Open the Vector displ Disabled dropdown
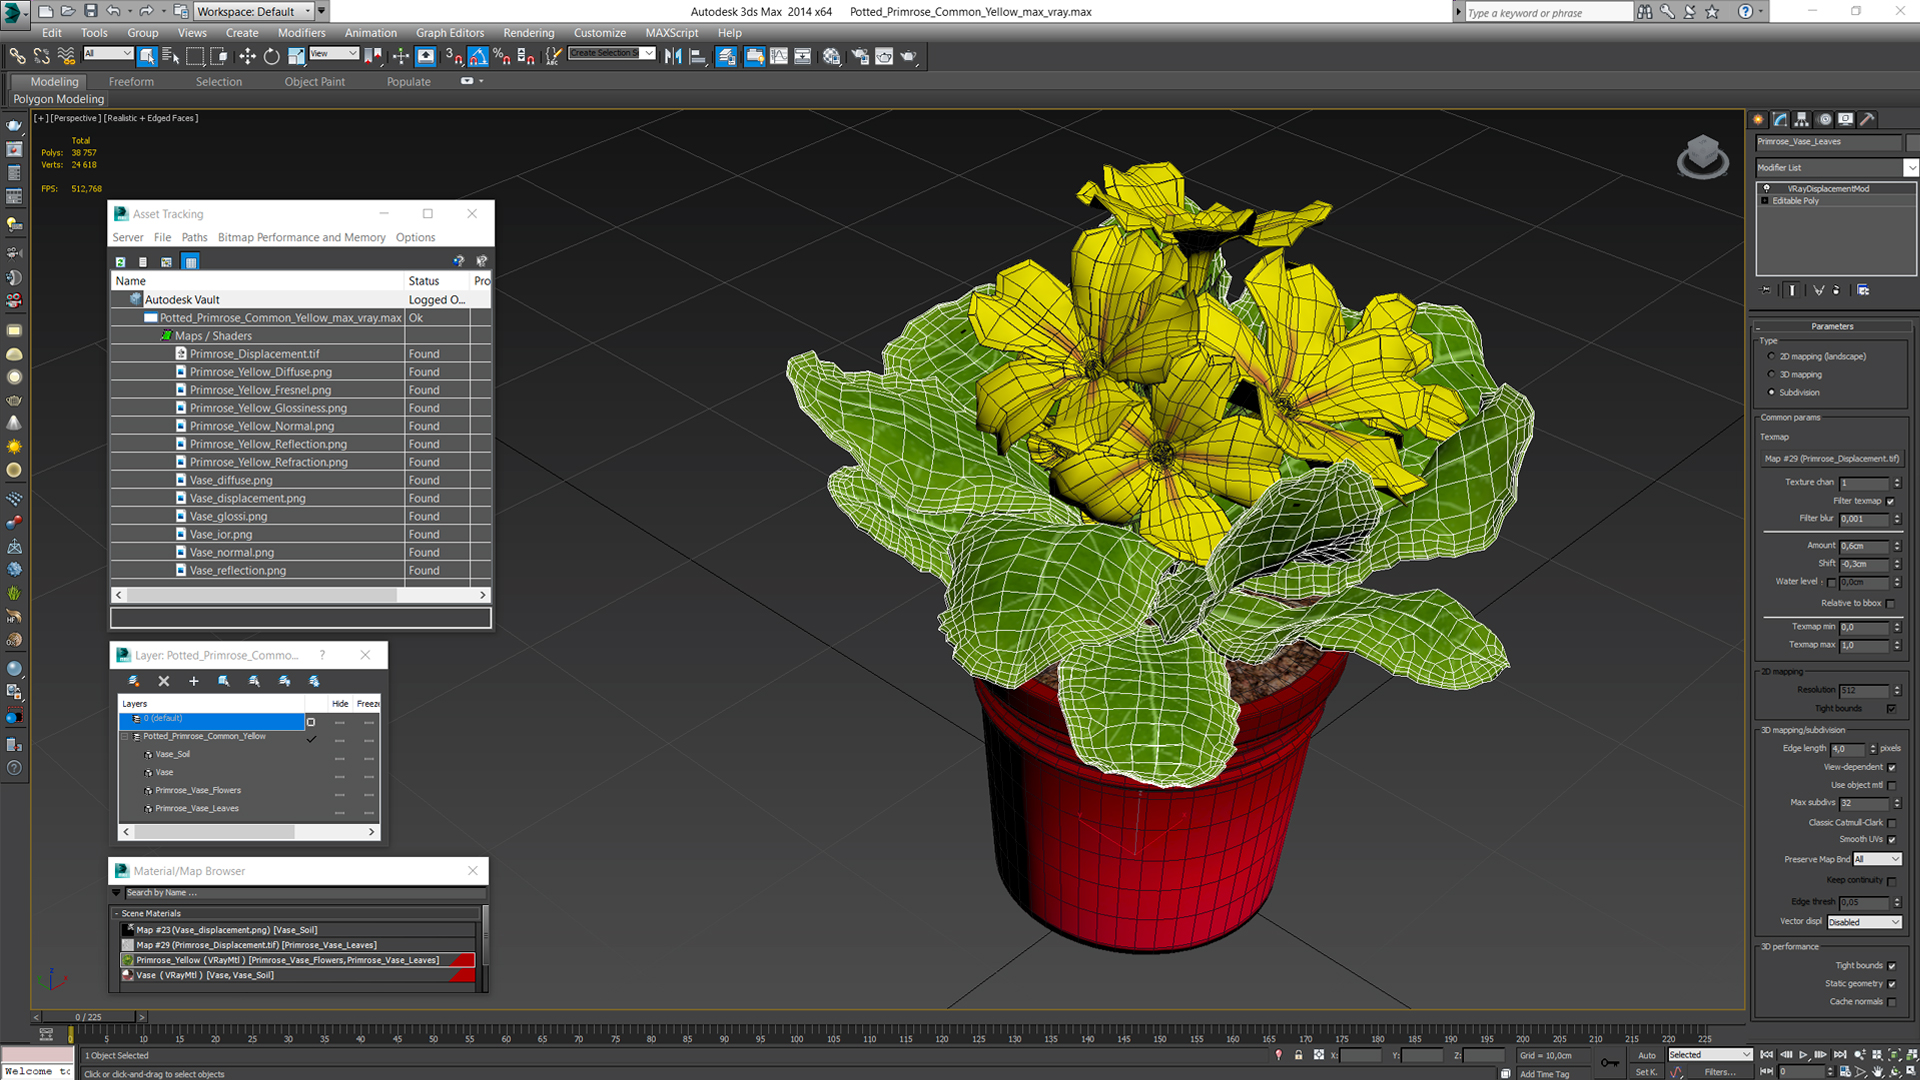This screenshot has height=1080, width=1920. tap(1864, 922)
